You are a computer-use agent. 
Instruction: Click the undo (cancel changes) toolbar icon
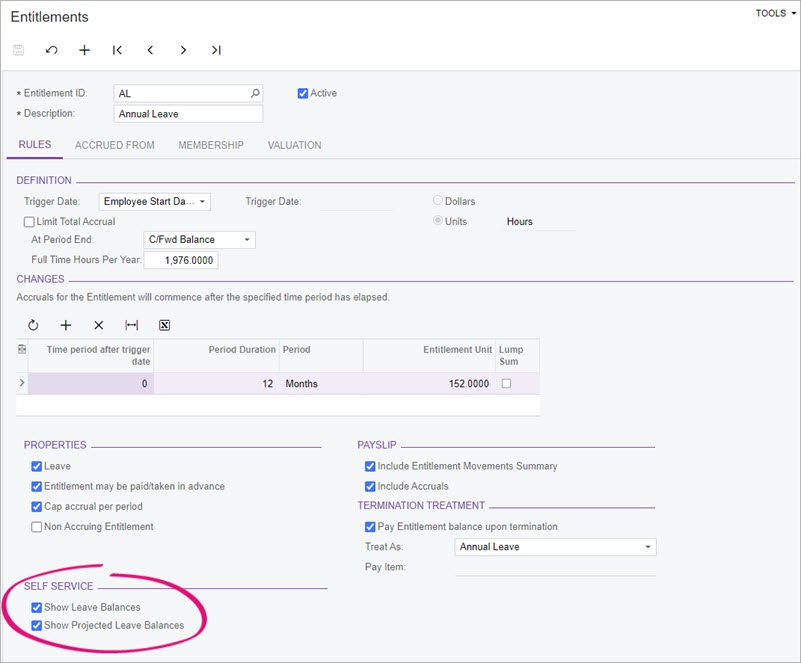(52, 50)
